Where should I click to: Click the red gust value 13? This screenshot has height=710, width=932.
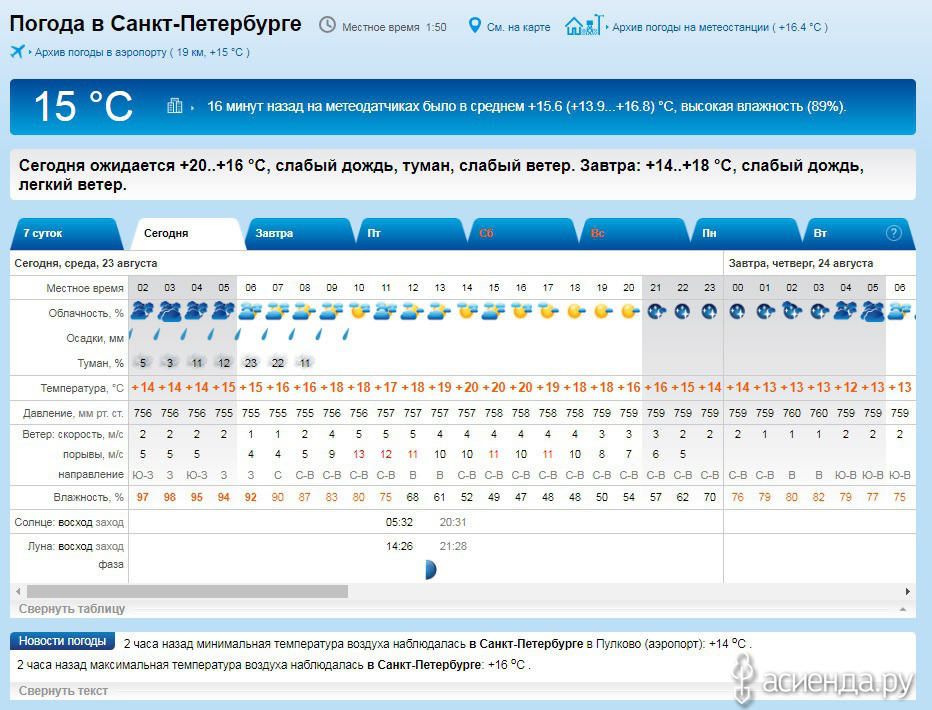coord(359,454)
